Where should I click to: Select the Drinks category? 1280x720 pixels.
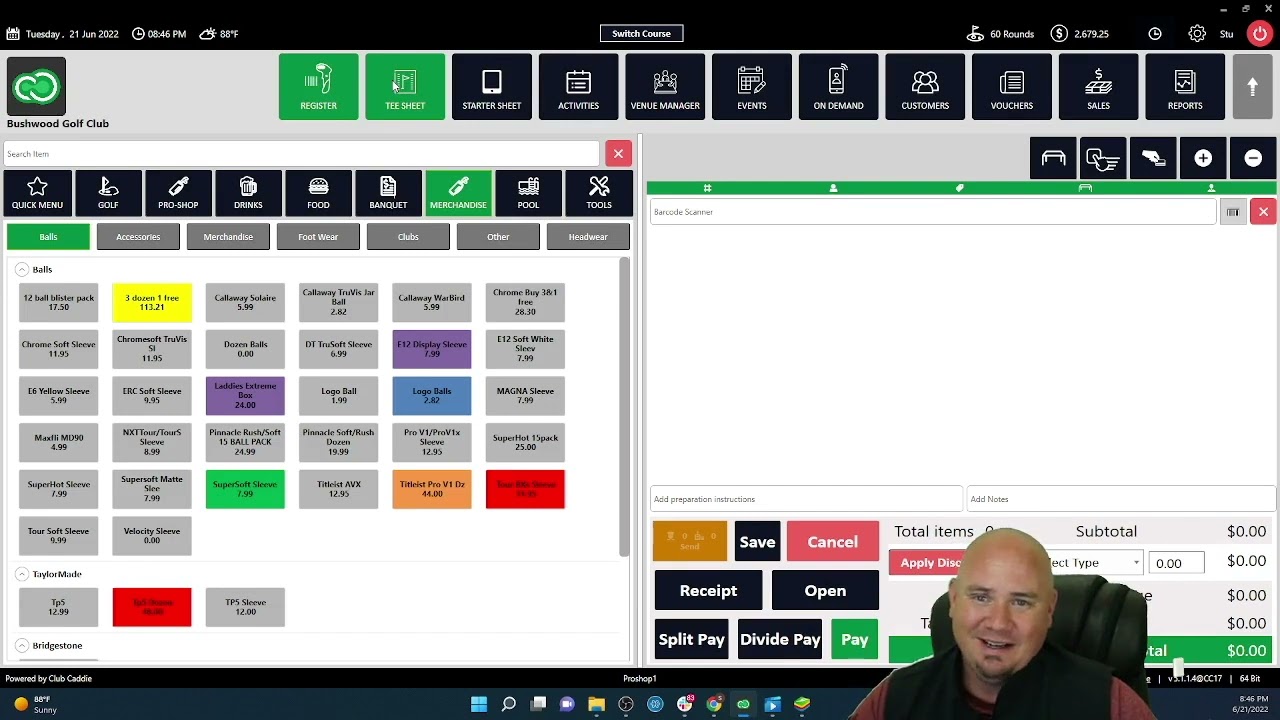click(248, 193)
